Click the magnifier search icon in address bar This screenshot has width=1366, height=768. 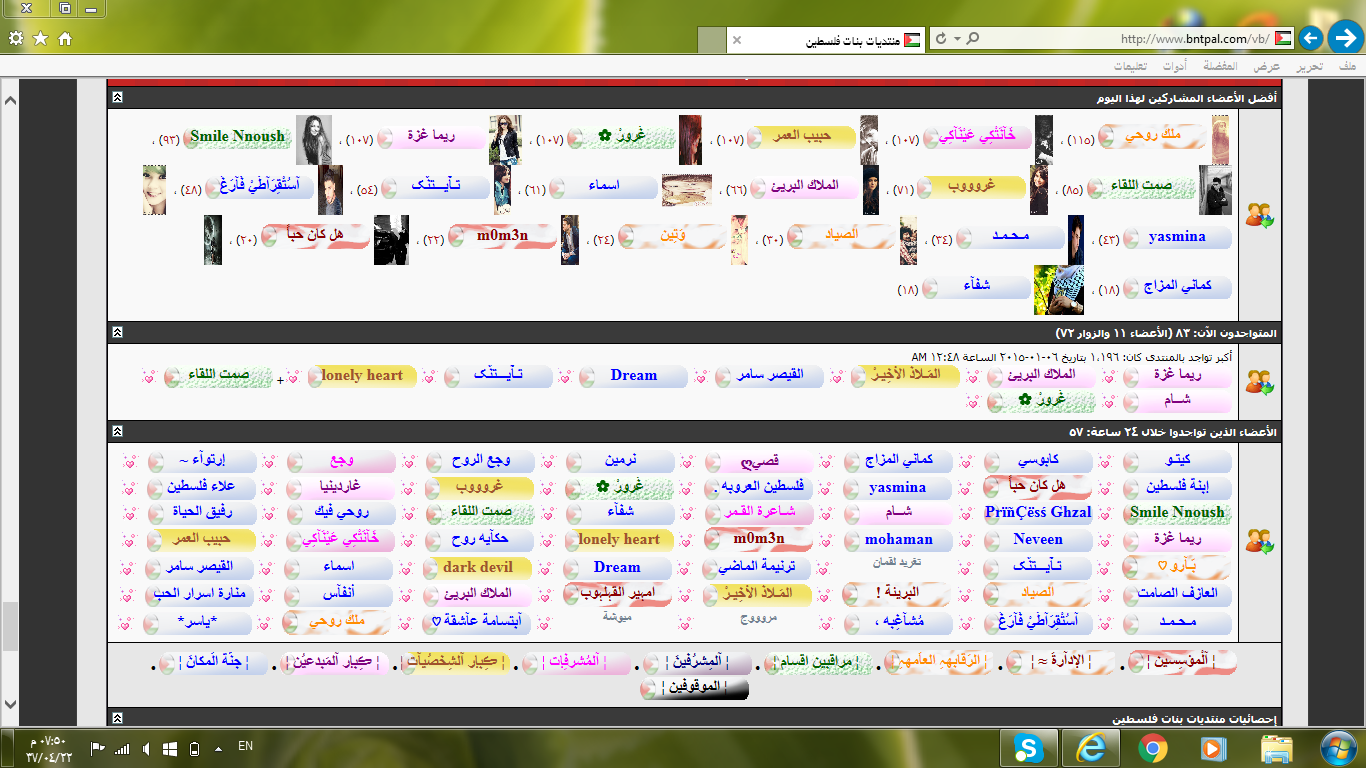(x=973, y=39)
